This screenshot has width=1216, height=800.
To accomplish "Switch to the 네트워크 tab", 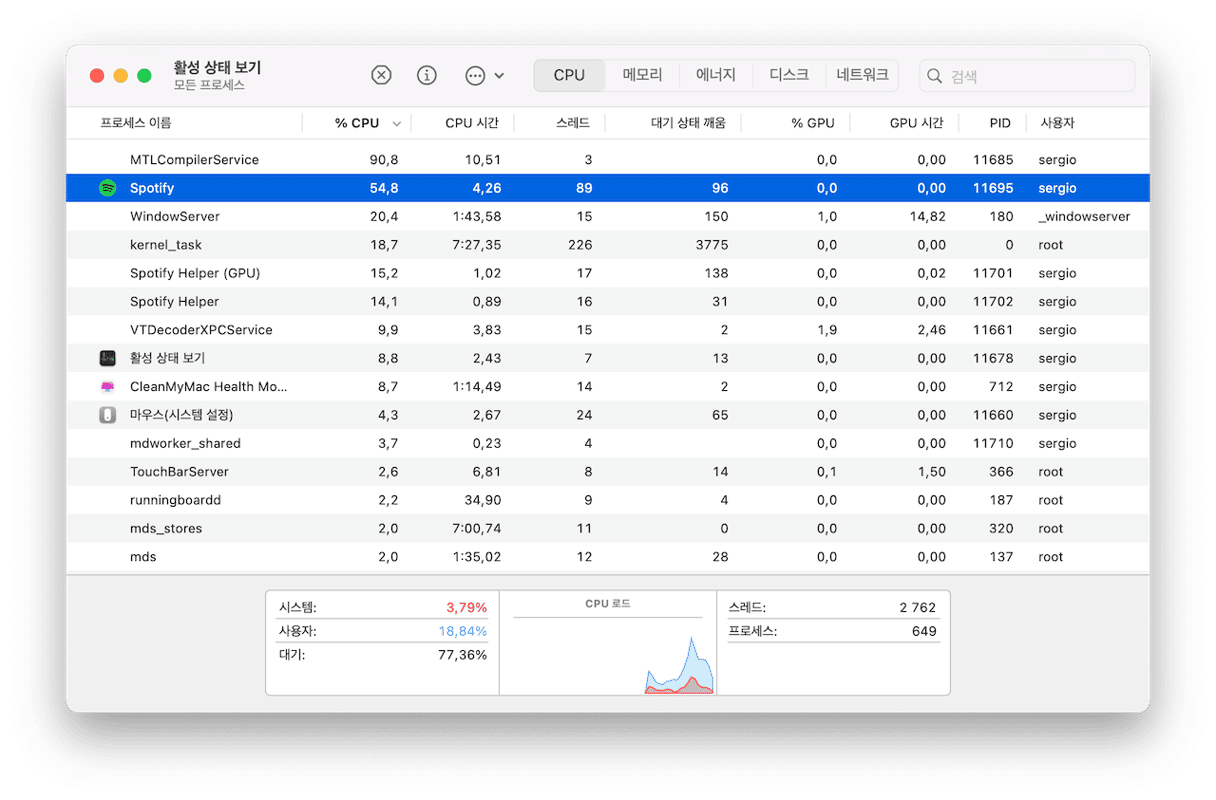I will [x=862, y=75].
